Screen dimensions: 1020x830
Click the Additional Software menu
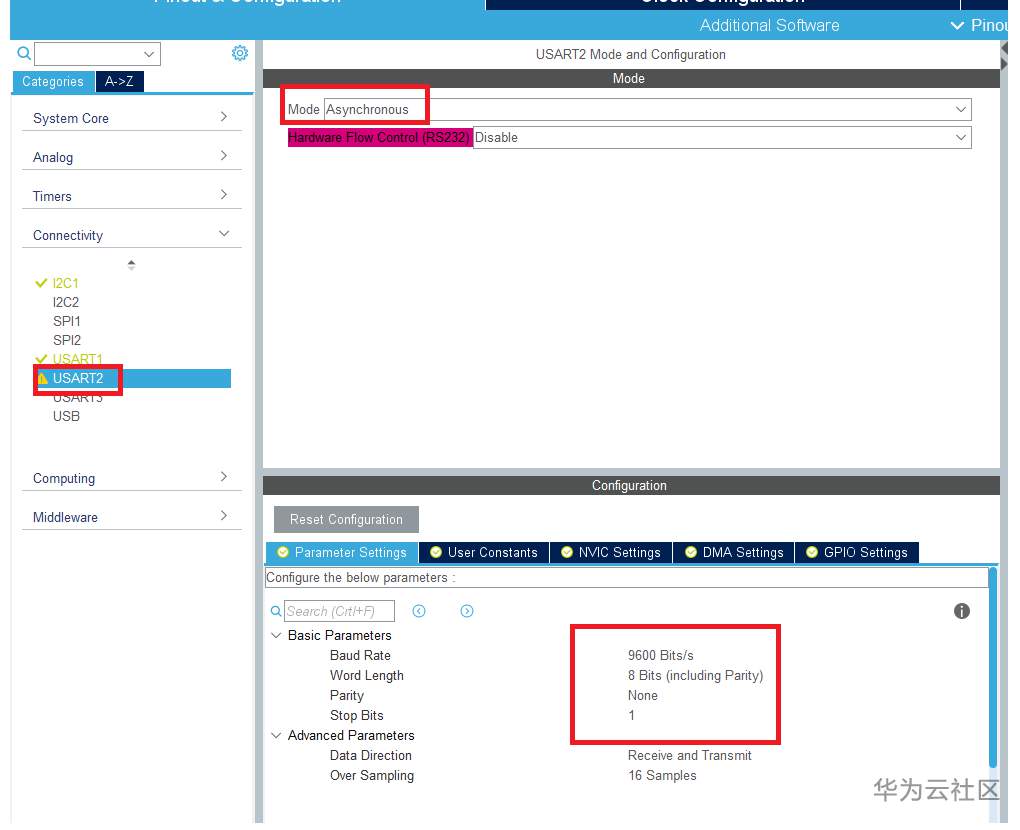pos(770,25)
